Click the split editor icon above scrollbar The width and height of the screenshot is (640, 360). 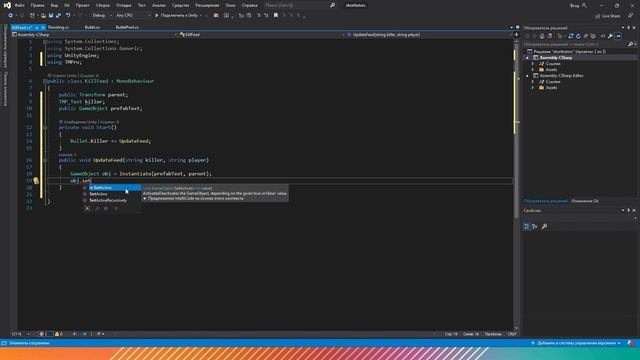[516, 35]
